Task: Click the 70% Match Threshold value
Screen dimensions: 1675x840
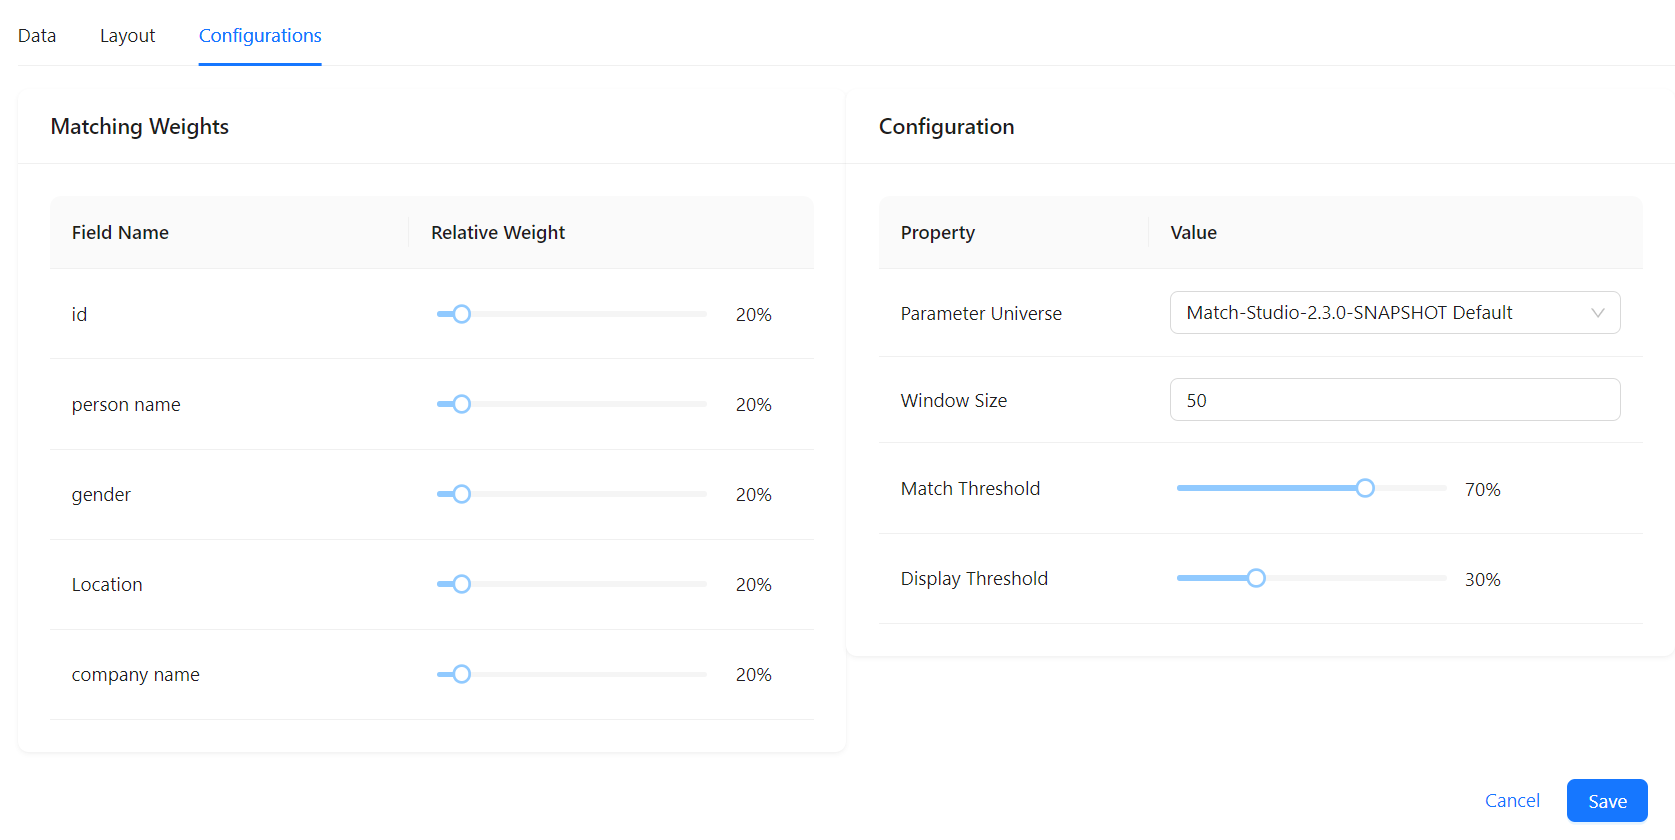Action: click(1482, 489)
